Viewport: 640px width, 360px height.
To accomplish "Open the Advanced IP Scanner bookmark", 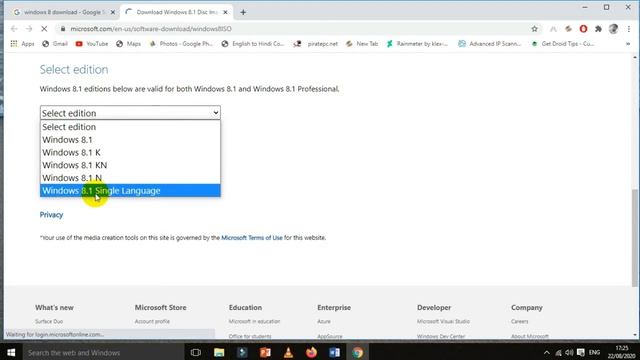I will coord(490,44).
